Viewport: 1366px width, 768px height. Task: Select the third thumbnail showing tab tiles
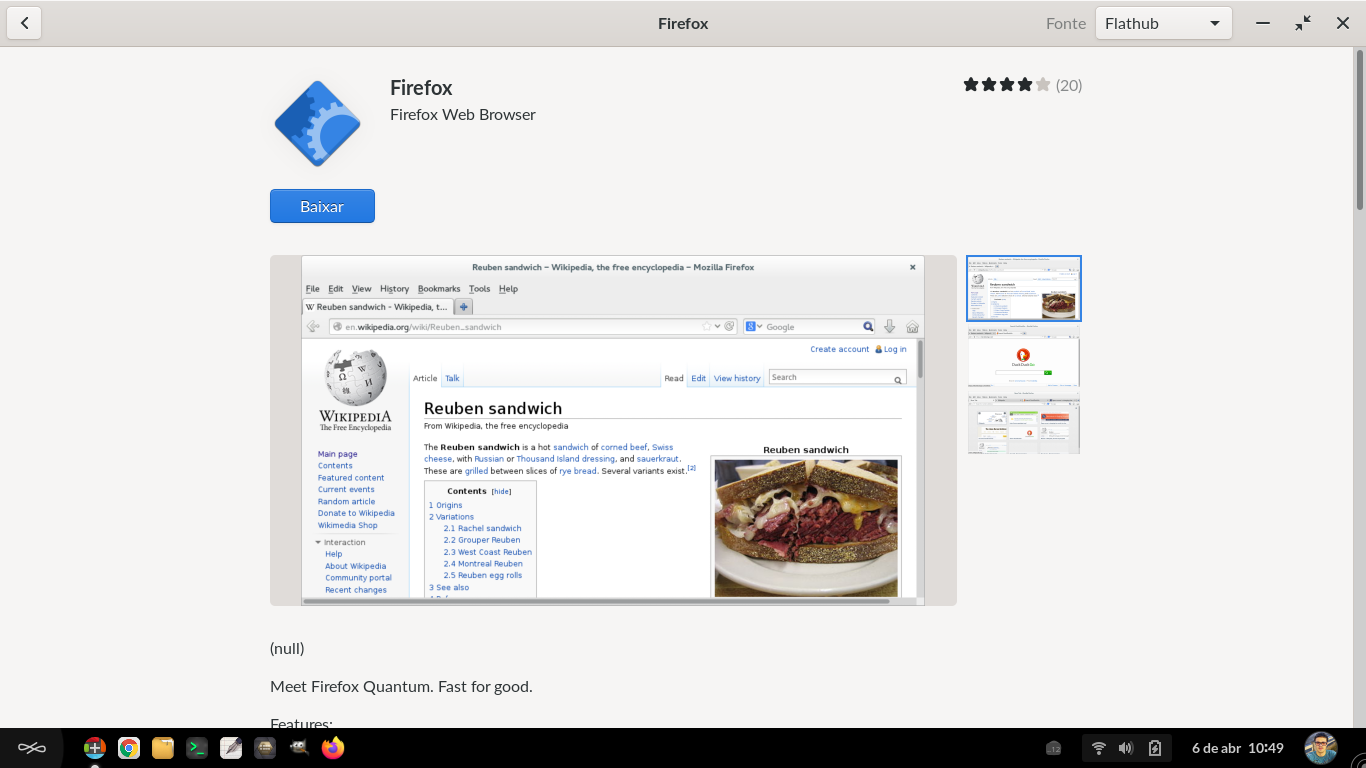[1024, 422]
